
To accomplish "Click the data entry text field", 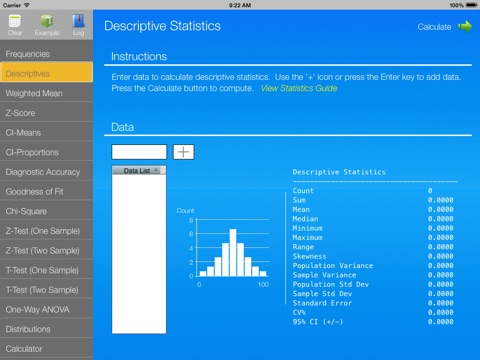I will [139, 152].
